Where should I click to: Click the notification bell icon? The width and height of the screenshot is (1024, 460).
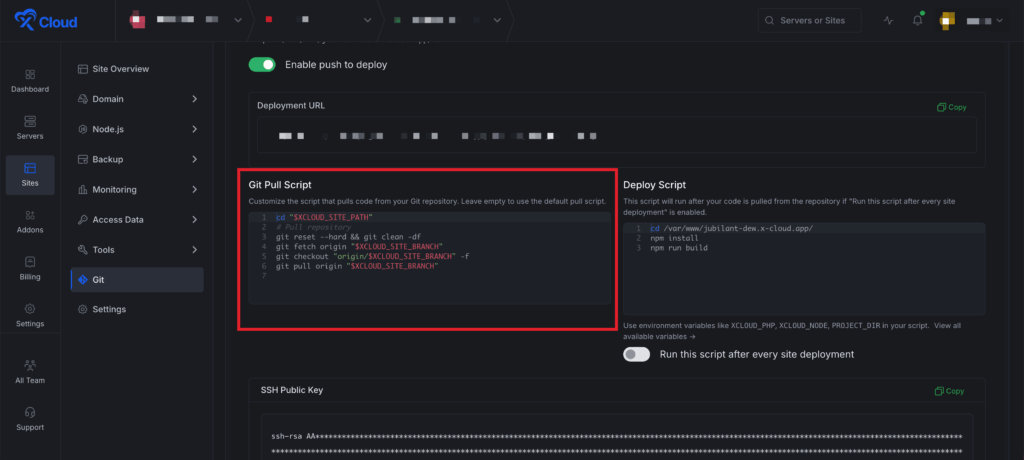tap(917, 20)
